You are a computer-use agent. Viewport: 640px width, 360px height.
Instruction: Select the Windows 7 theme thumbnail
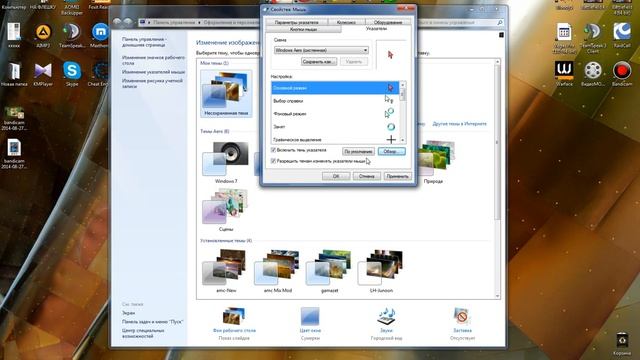[x=226, y=162]
